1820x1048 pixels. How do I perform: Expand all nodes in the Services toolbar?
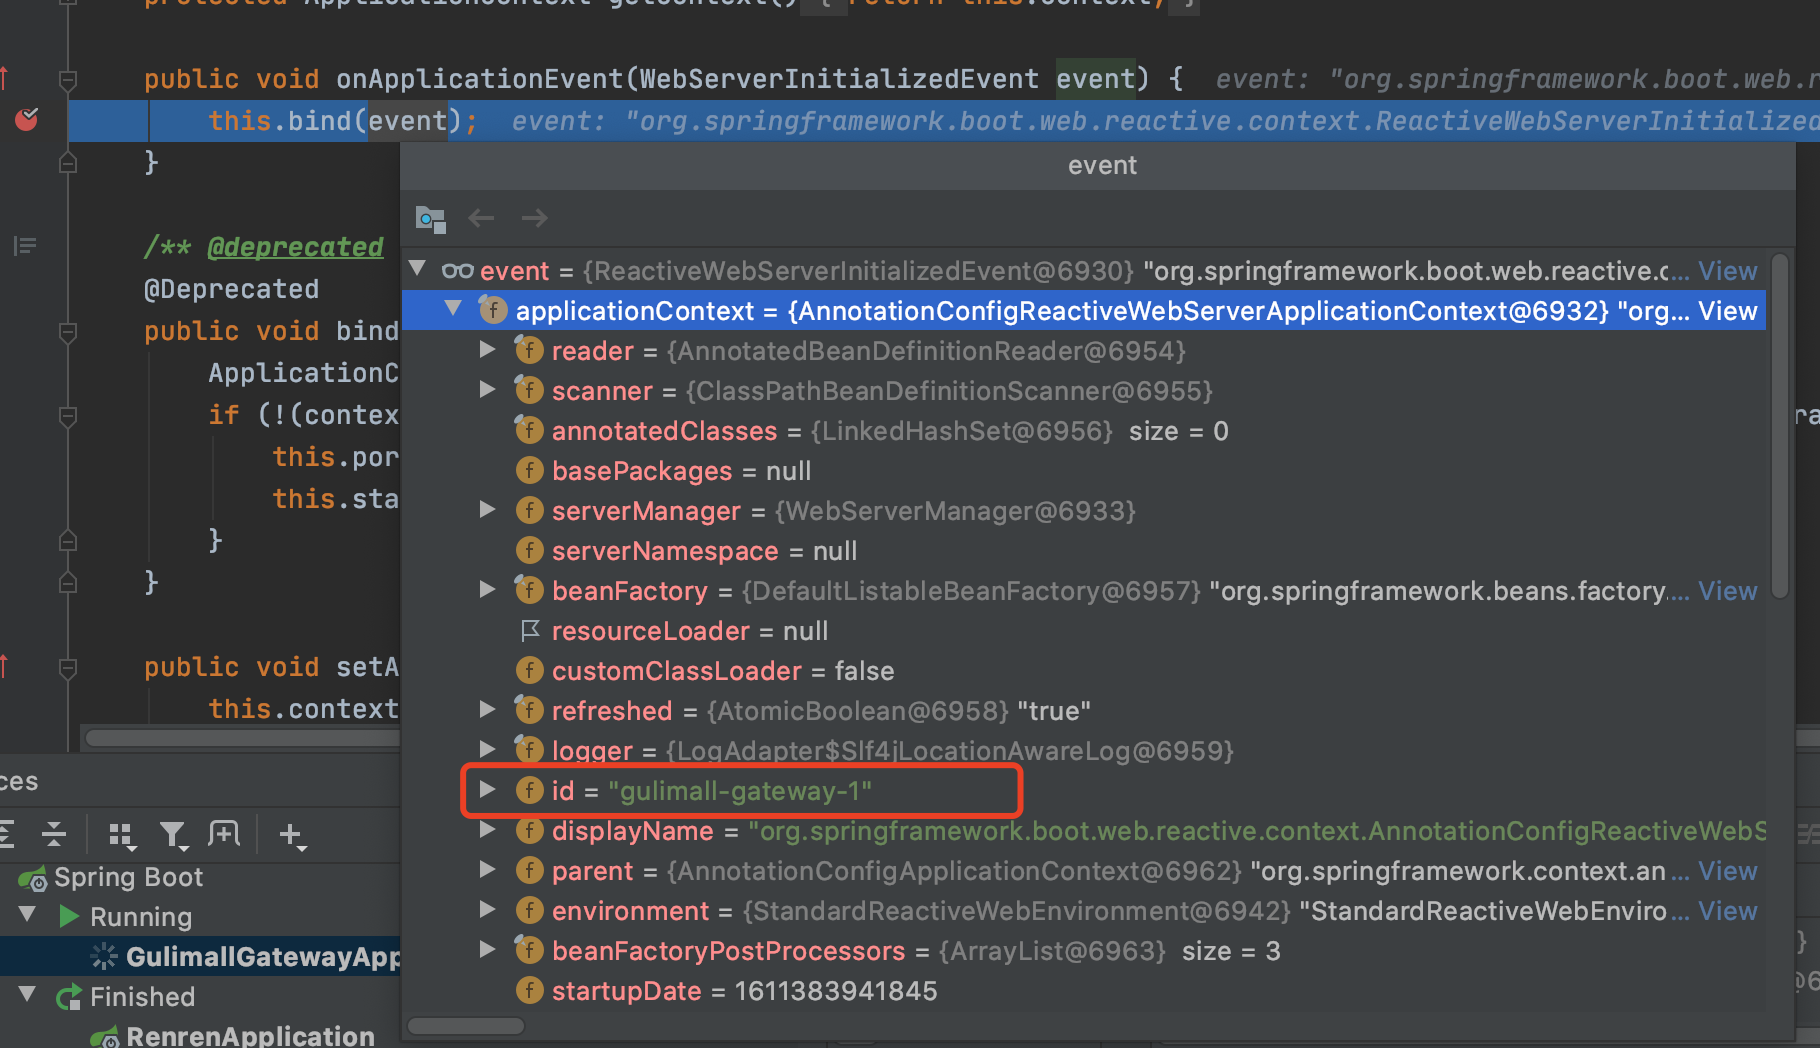pyautogui.click(x=6, y=834)
